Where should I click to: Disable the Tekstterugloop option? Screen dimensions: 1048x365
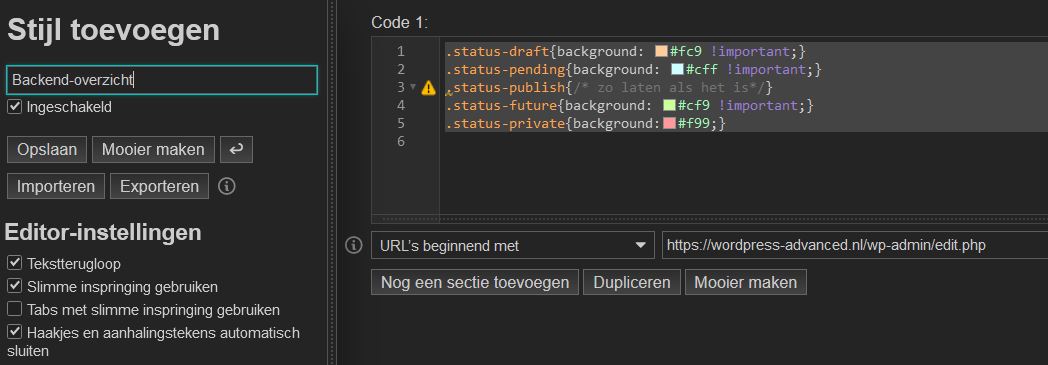[14, 263]
